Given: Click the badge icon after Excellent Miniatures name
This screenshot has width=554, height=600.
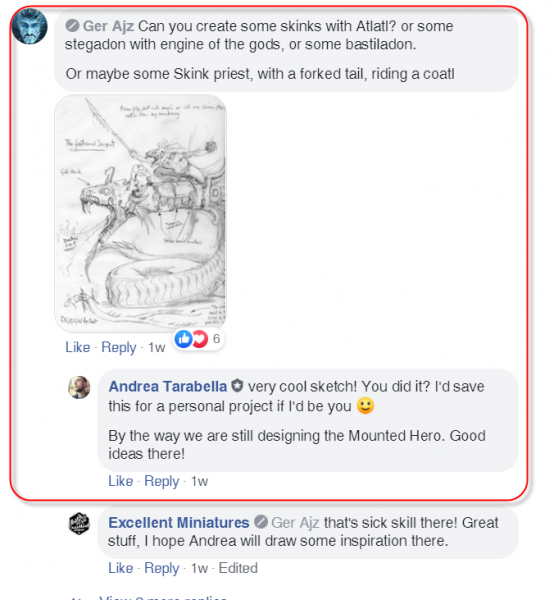Looking at the screenshot, I should coord(261,522).
